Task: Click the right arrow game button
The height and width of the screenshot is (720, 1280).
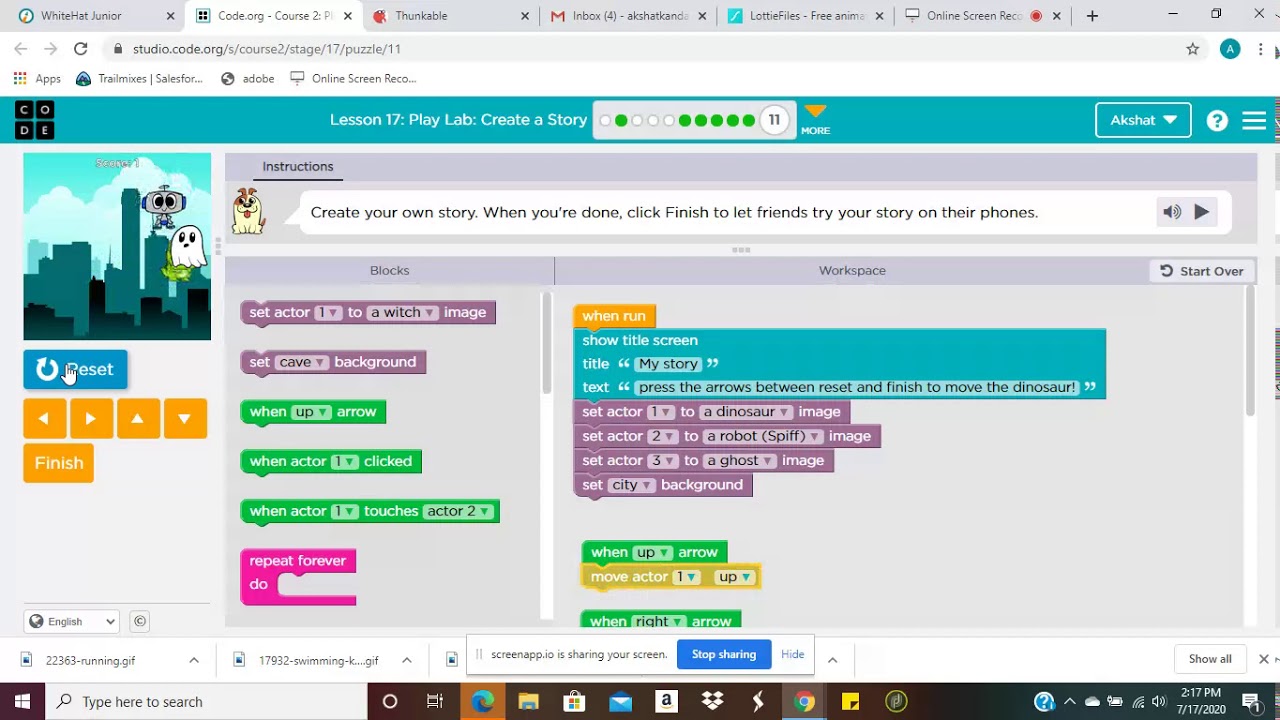Action: tap(91, 419)
